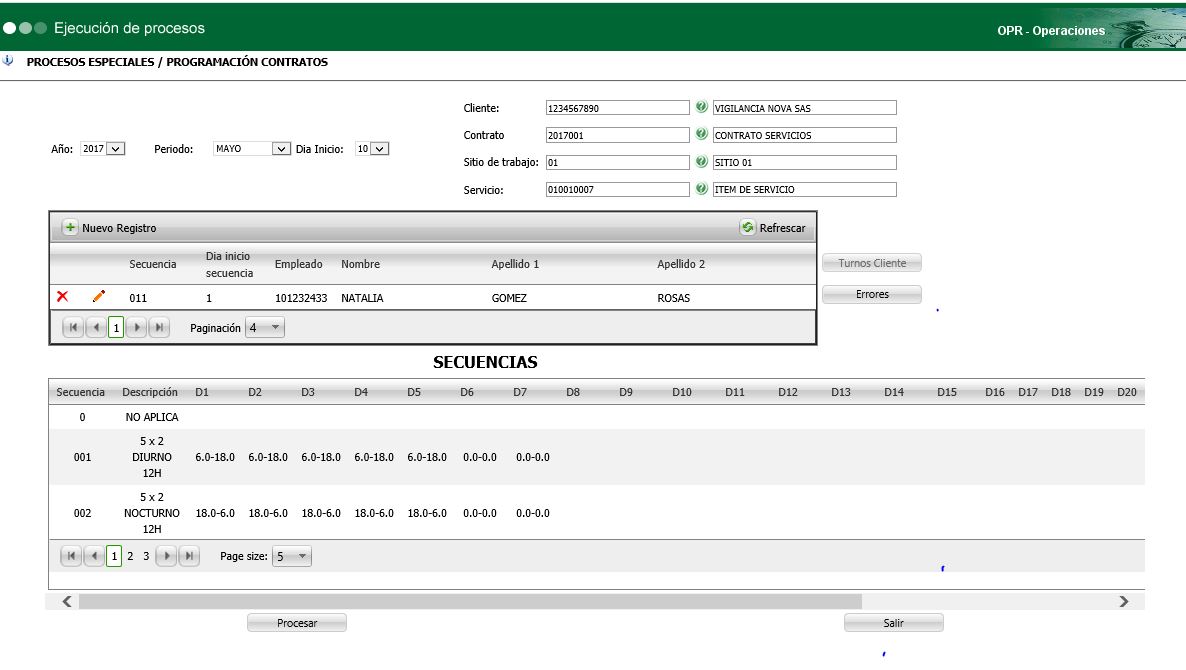Click the SITIO 01 description field
The height and width of the screenshot is (670, 1186).
click(804, 163)
